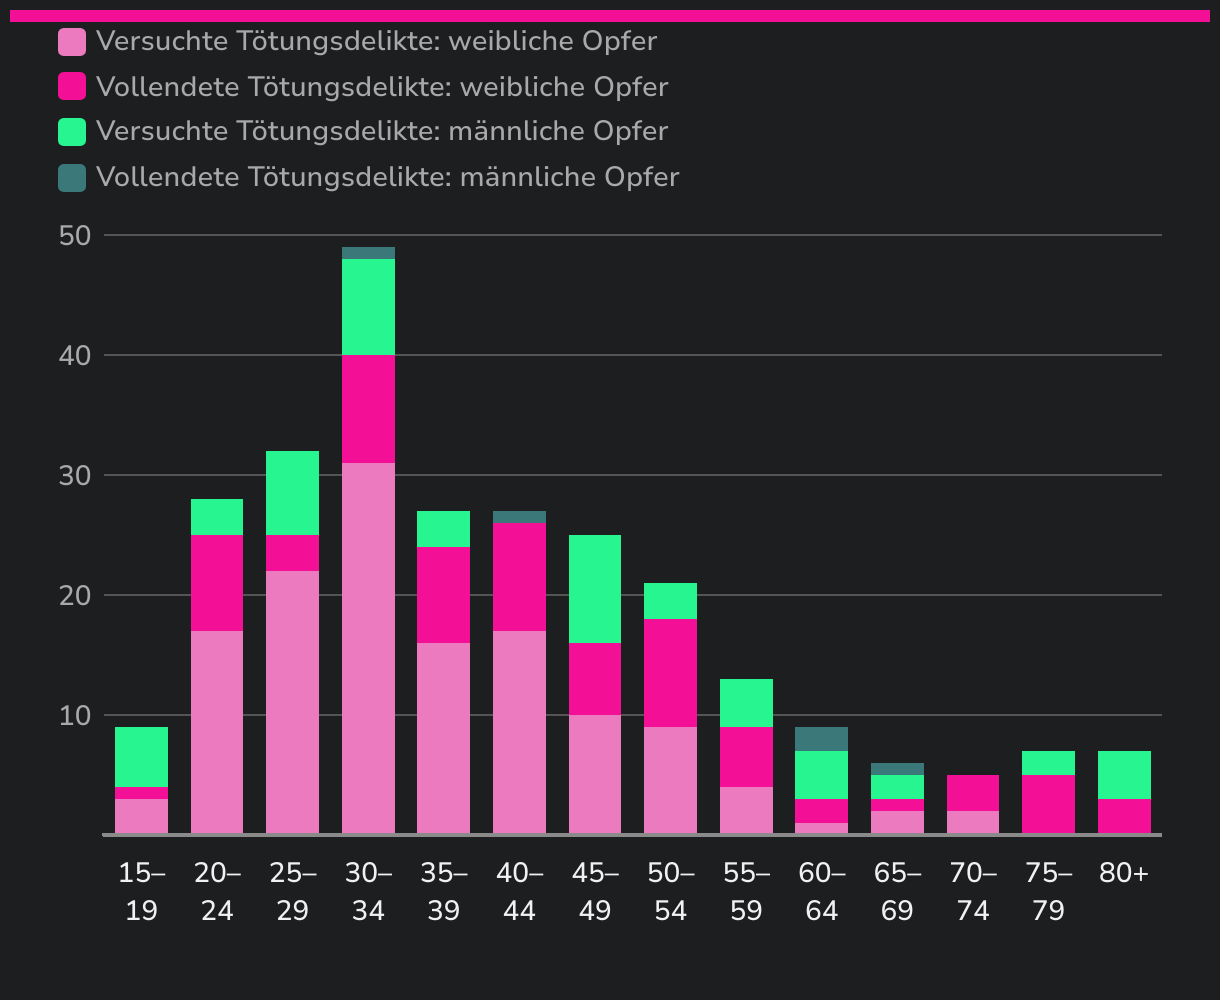Click the green segment of the 45–49 bar
The height and width of the screenshot is (1000, 1220).
tap(595, 589)
